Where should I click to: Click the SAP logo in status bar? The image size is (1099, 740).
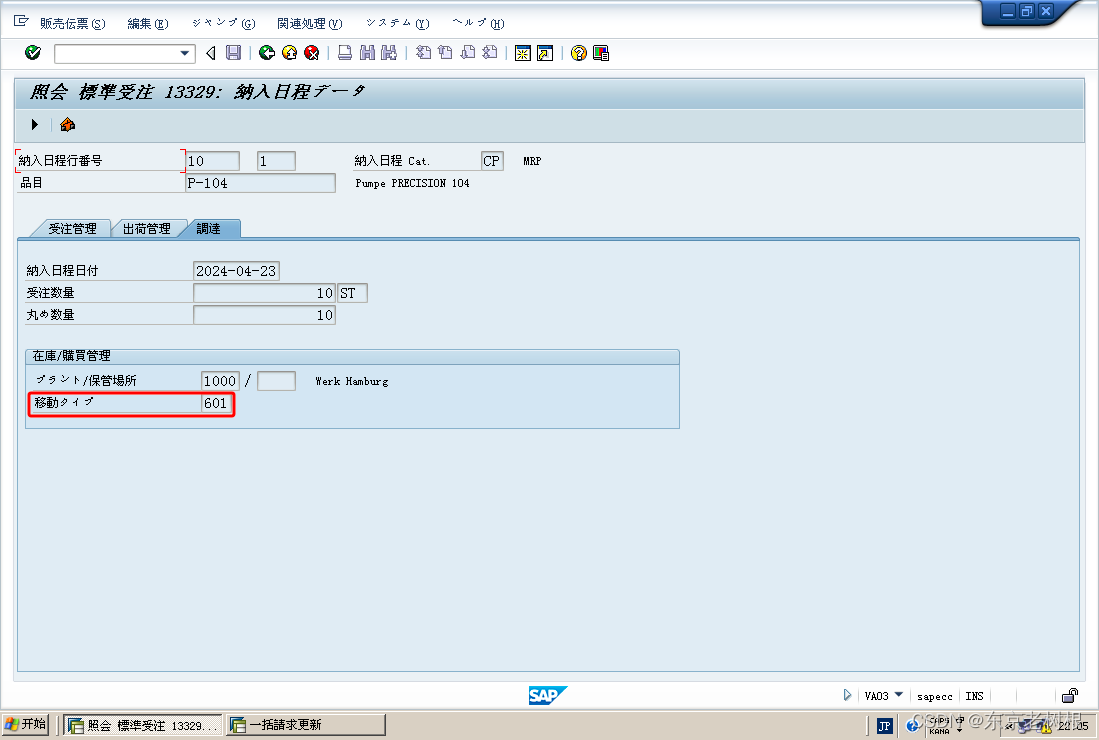(x=547, y=695)
